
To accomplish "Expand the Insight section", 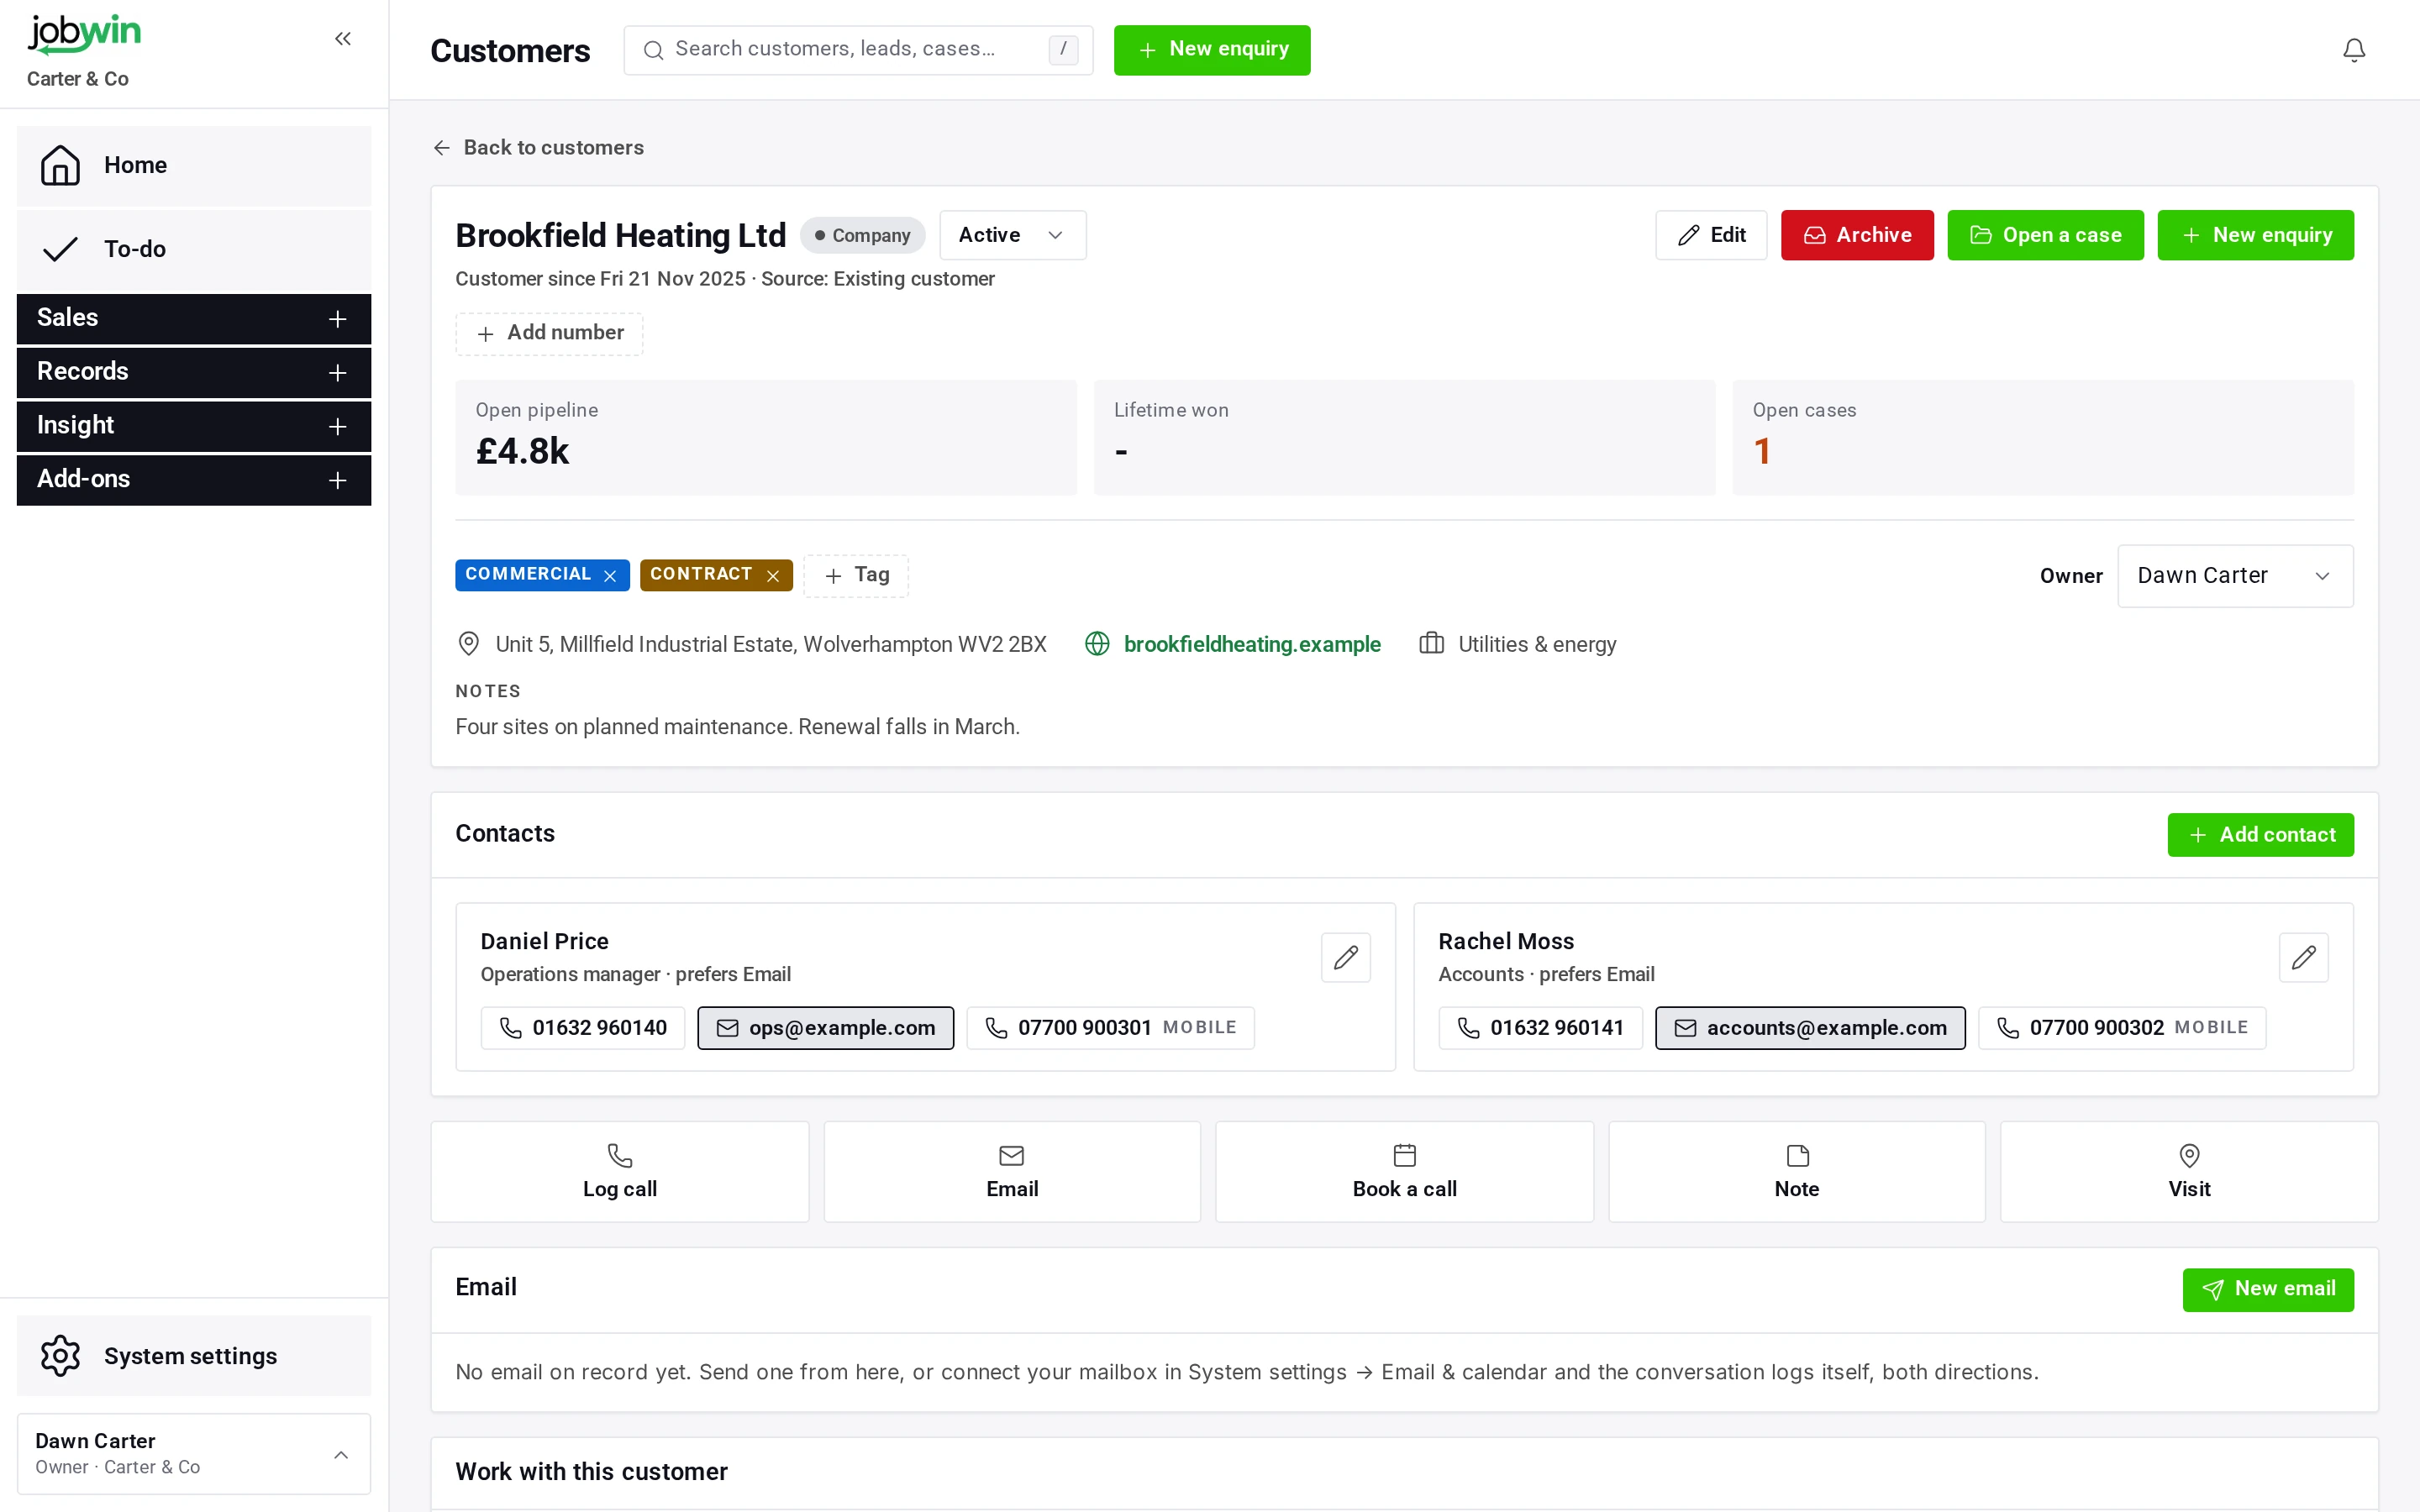I will coord(194,426).
